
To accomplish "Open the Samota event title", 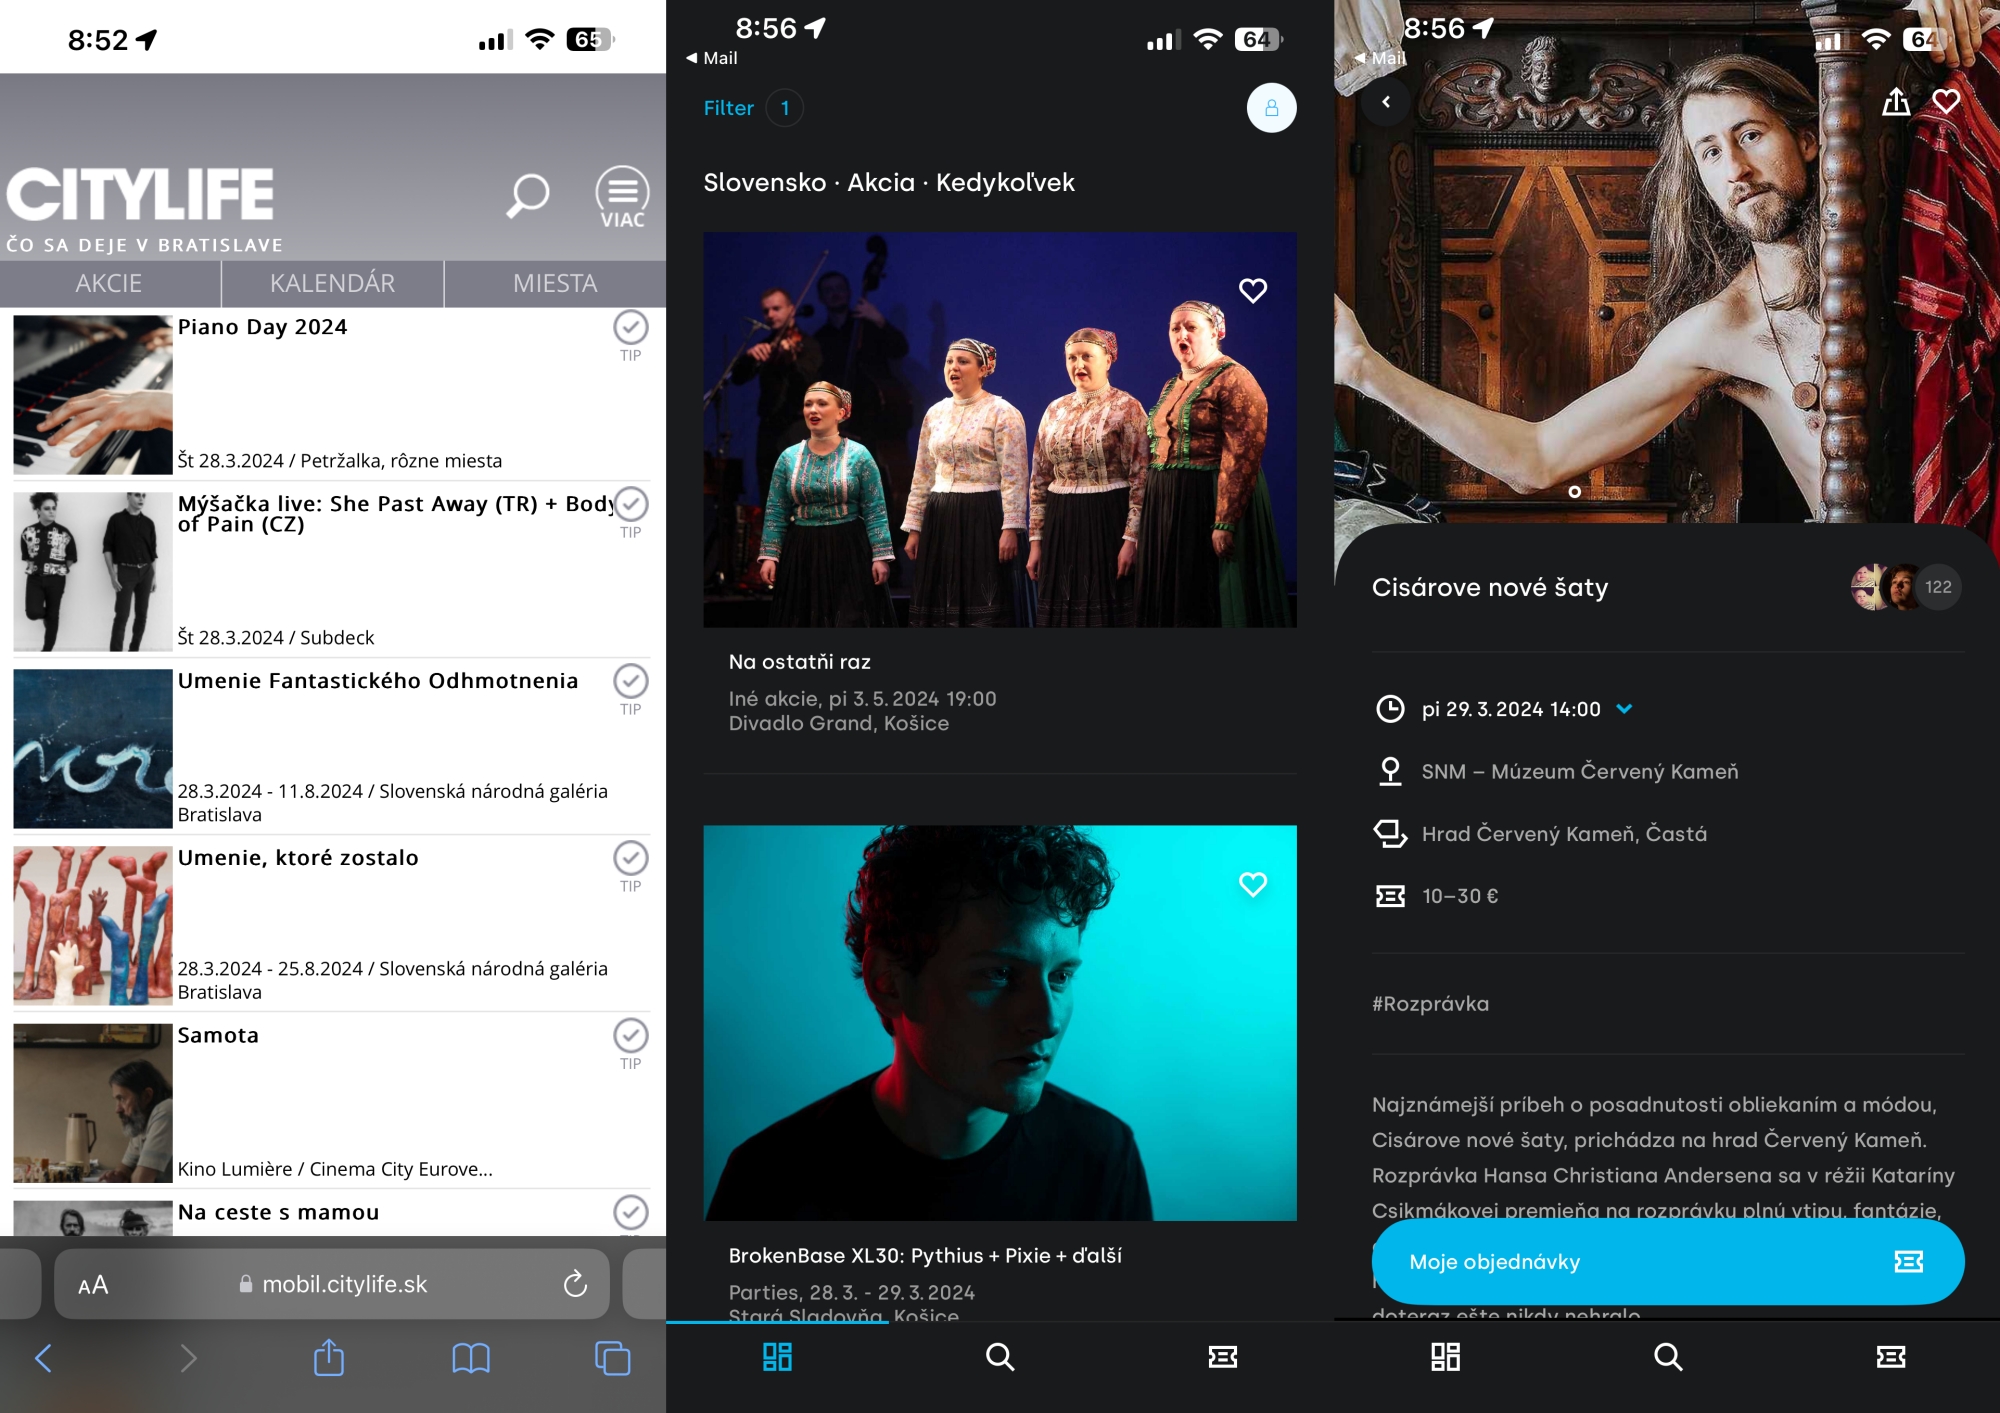I will pyautogui.click(x=218, y=1035).
